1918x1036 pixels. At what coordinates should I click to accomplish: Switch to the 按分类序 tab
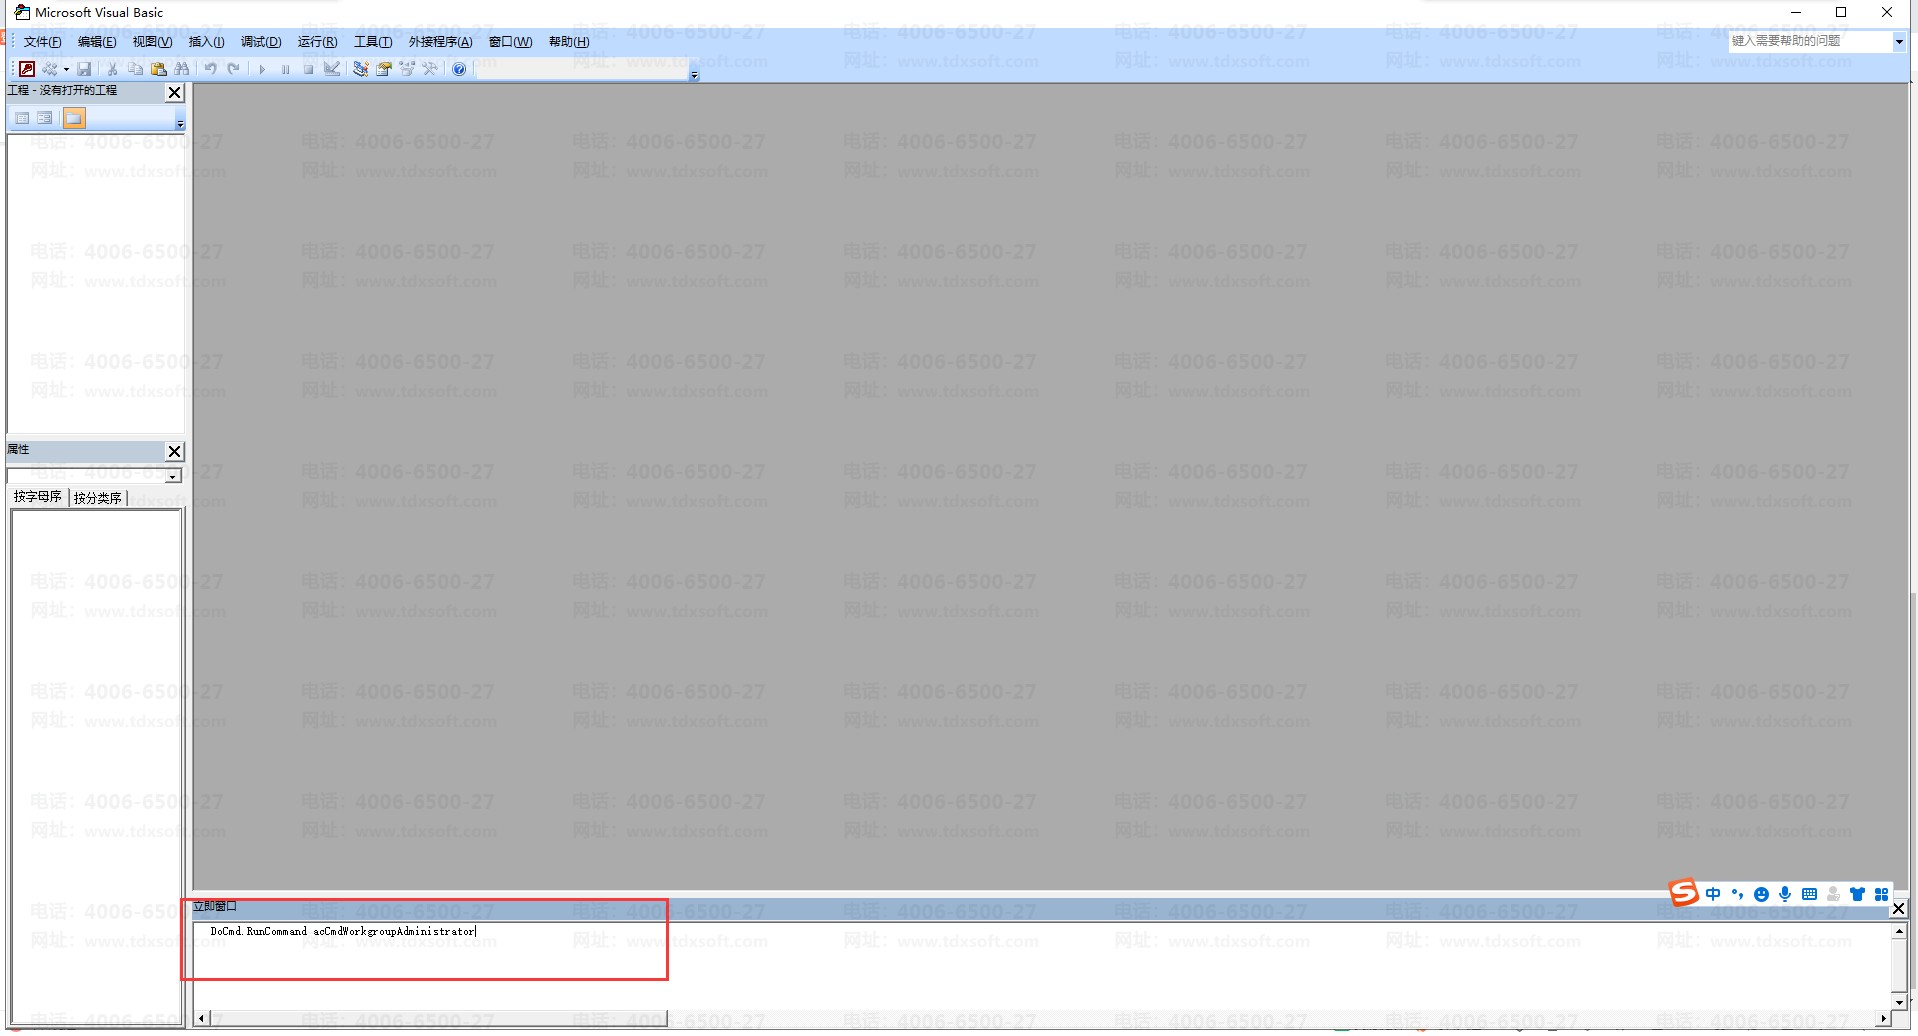(x=98, y=497)
